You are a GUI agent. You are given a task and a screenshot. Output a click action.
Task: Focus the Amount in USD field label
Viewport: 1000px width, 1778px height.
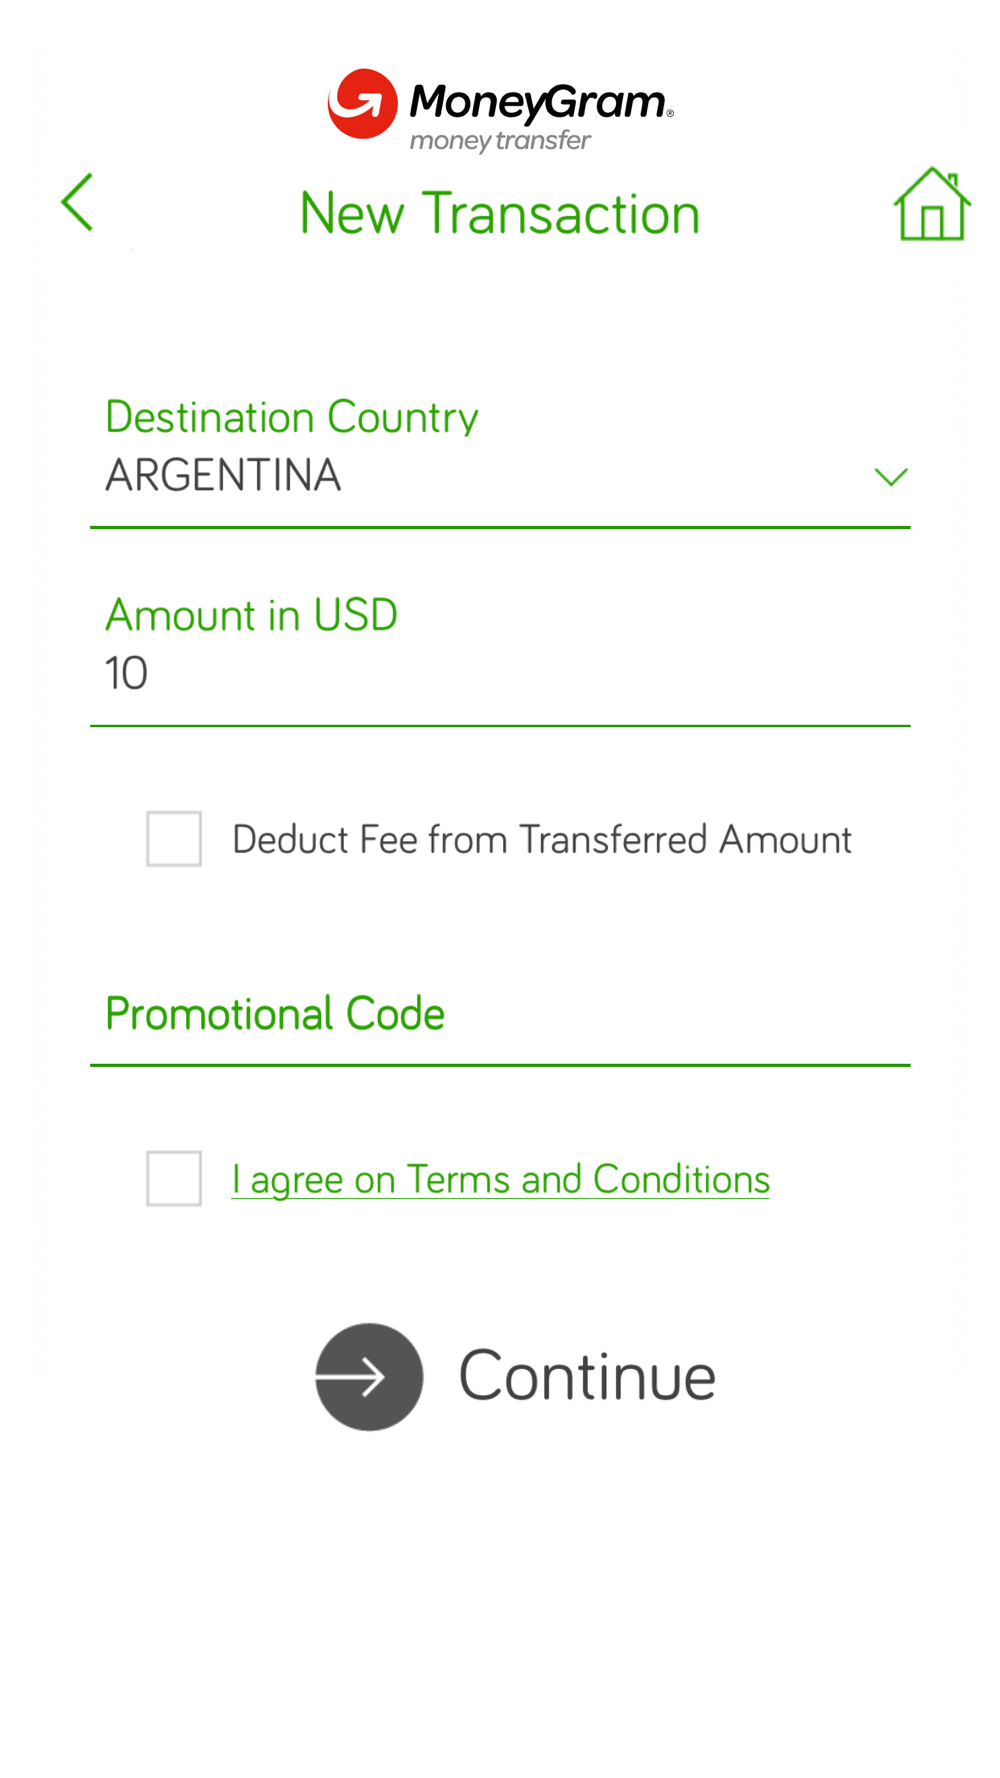(251, 615)
